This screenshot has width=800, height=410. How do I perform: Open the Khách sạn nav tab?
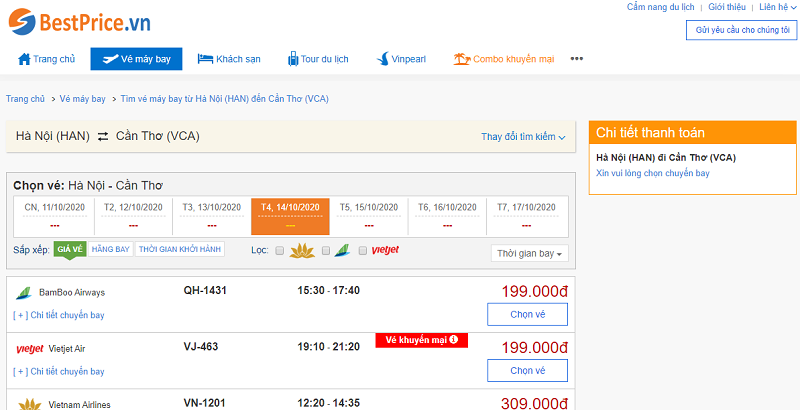click(229, 59)
